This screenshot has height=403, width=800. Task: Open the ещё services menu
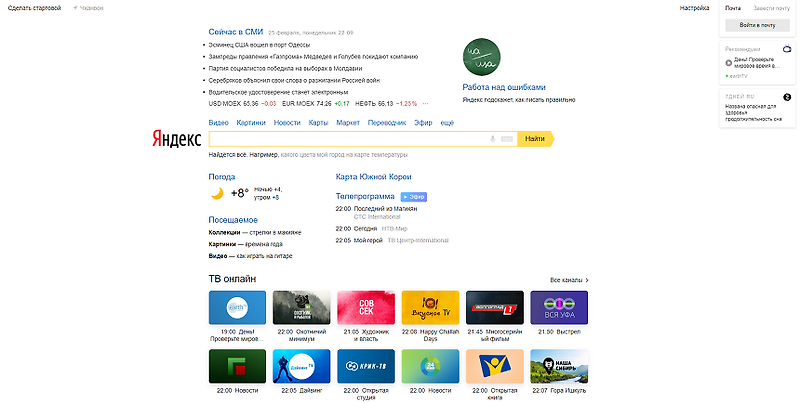click(447, 123)
